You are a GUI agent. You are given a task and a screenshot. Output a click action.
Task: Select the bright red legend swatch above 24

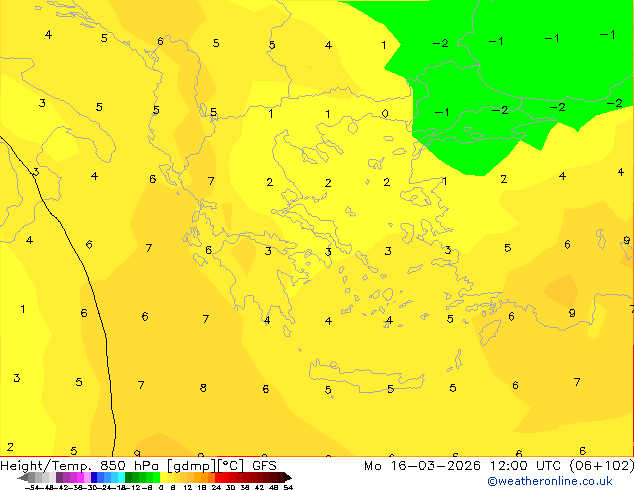pyautogui.click(x=218, y=478)
